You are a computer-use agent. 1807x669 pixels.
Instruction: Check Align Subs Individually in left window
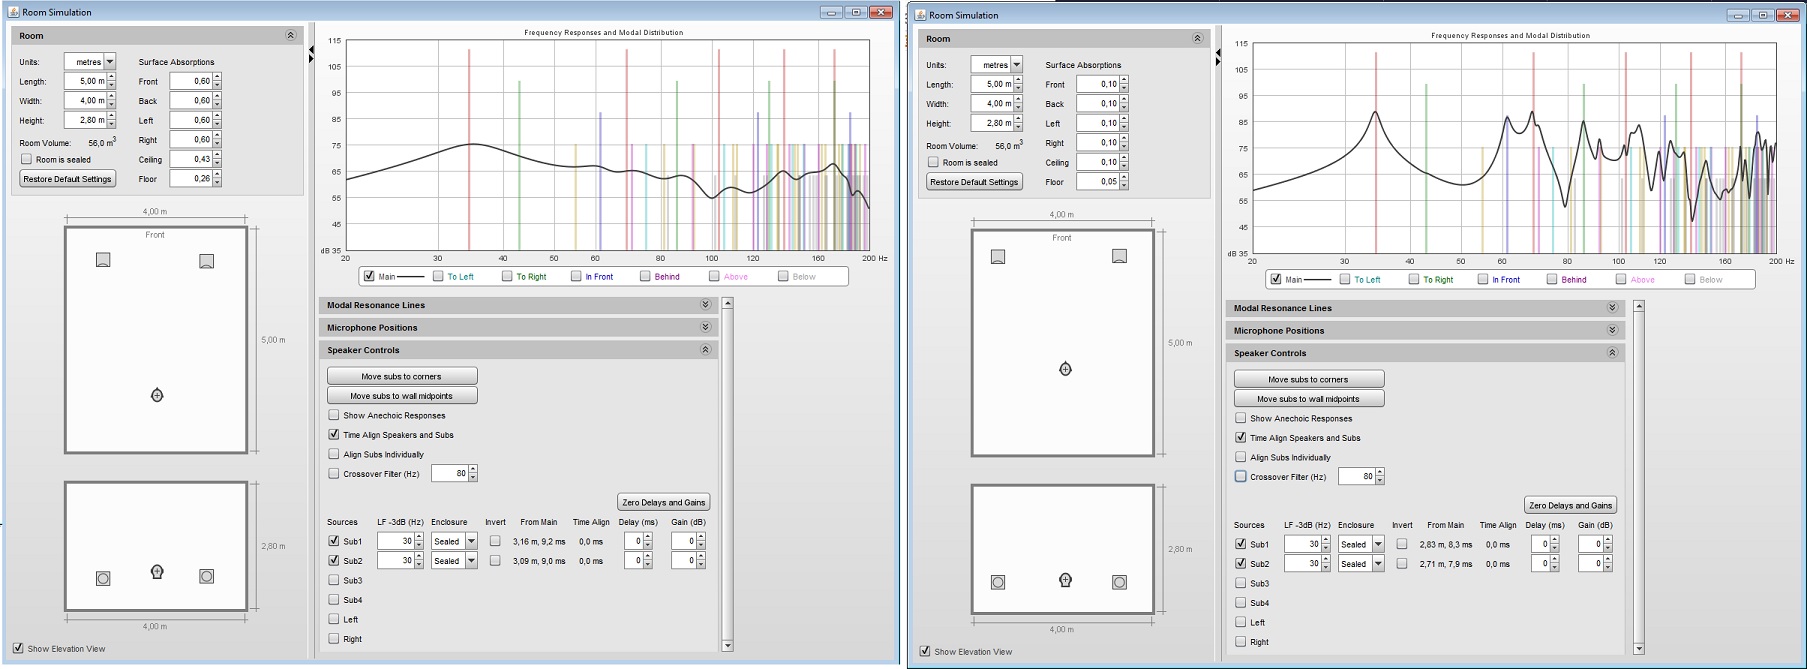click(334, 454)
